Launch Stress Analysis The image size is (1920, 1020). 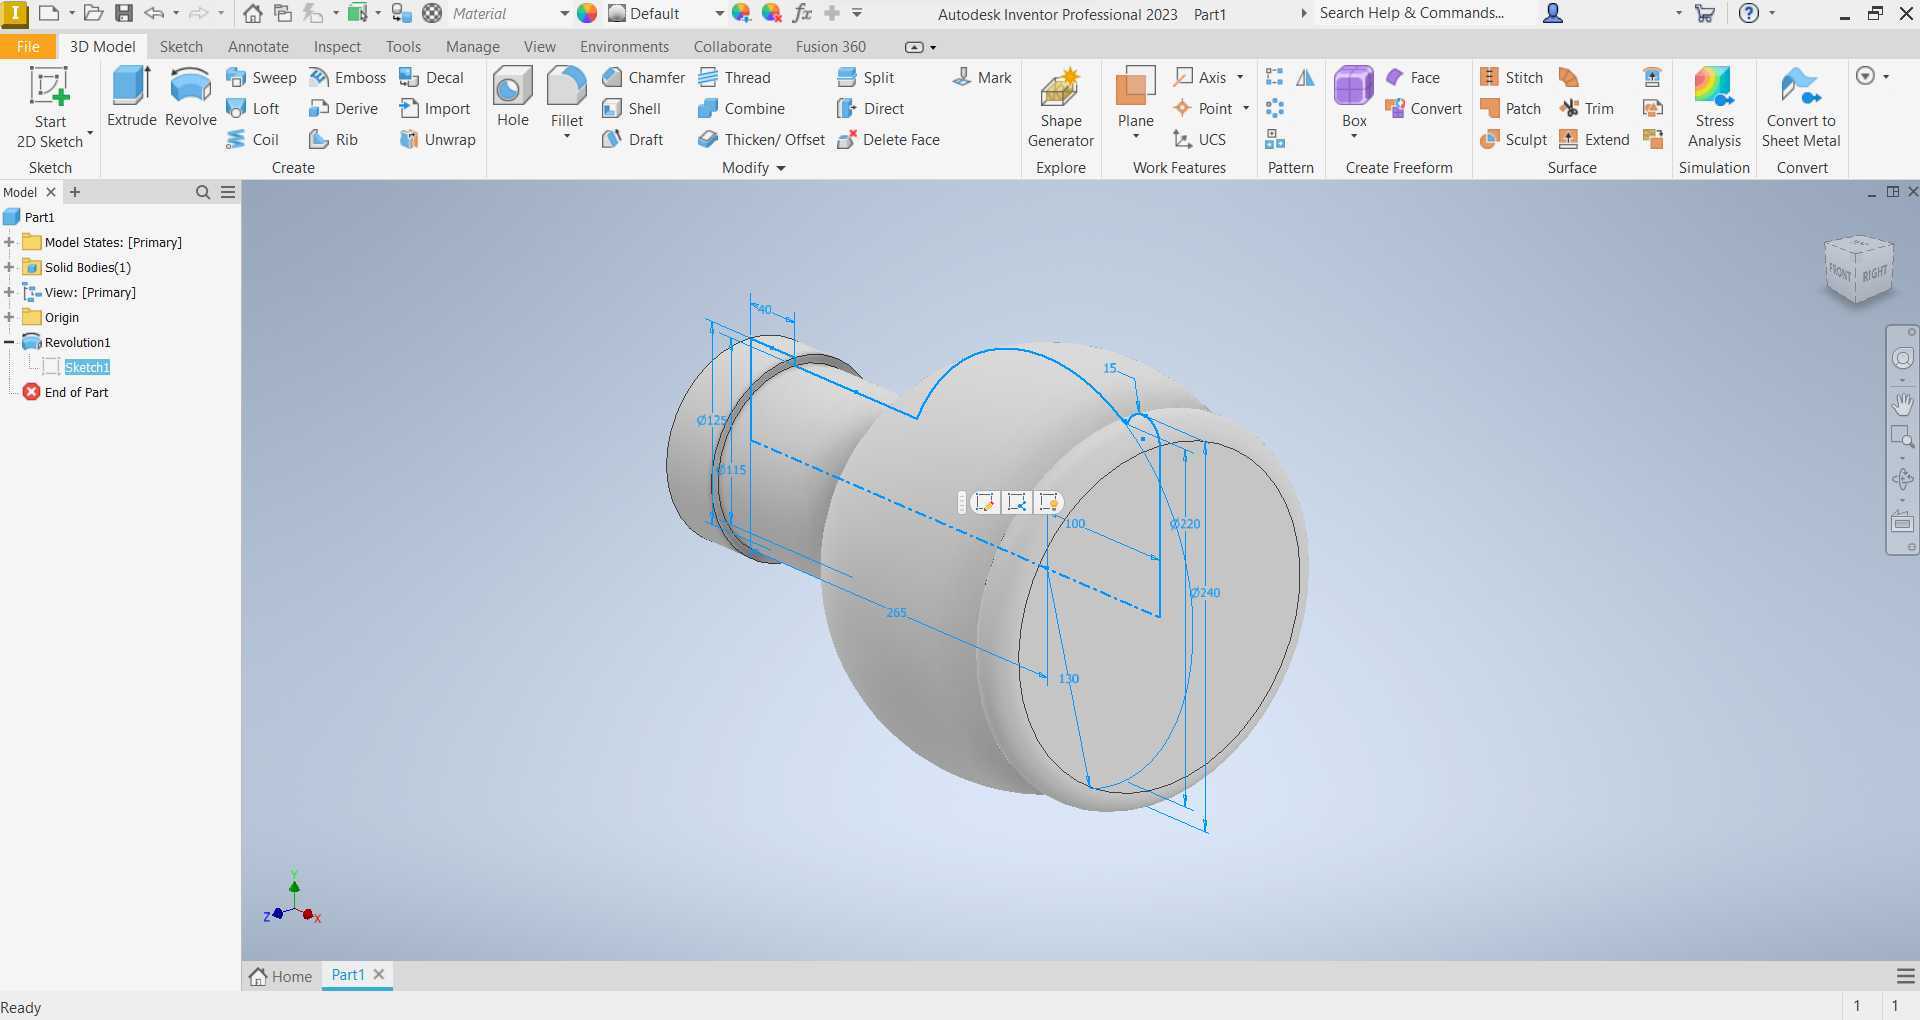click(x=1714, y=107)
